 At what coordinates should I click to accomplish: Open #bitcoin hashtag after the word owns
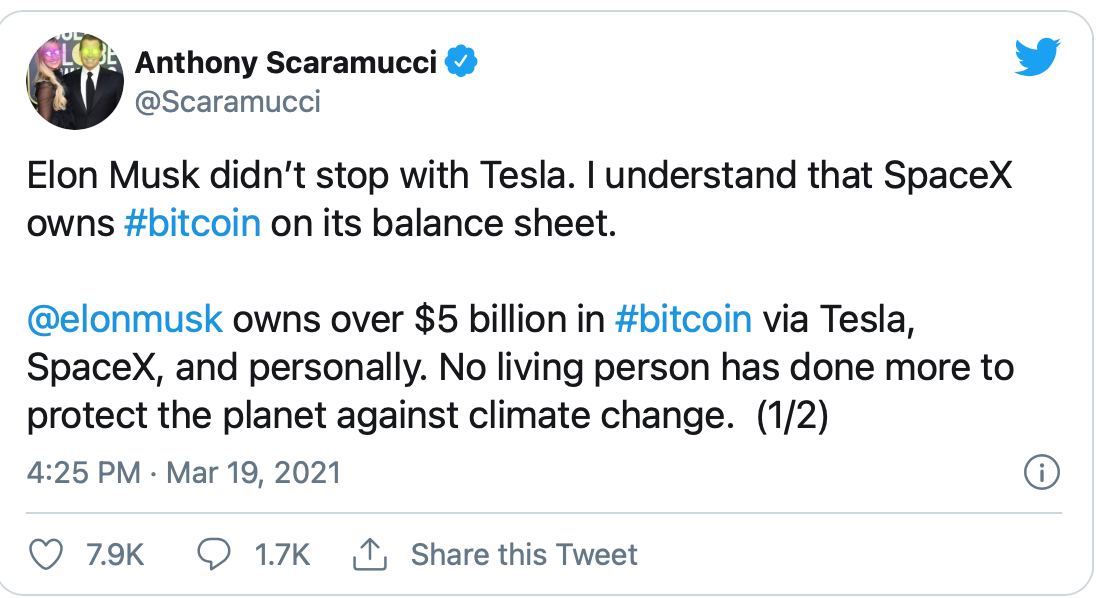[193, 223]
